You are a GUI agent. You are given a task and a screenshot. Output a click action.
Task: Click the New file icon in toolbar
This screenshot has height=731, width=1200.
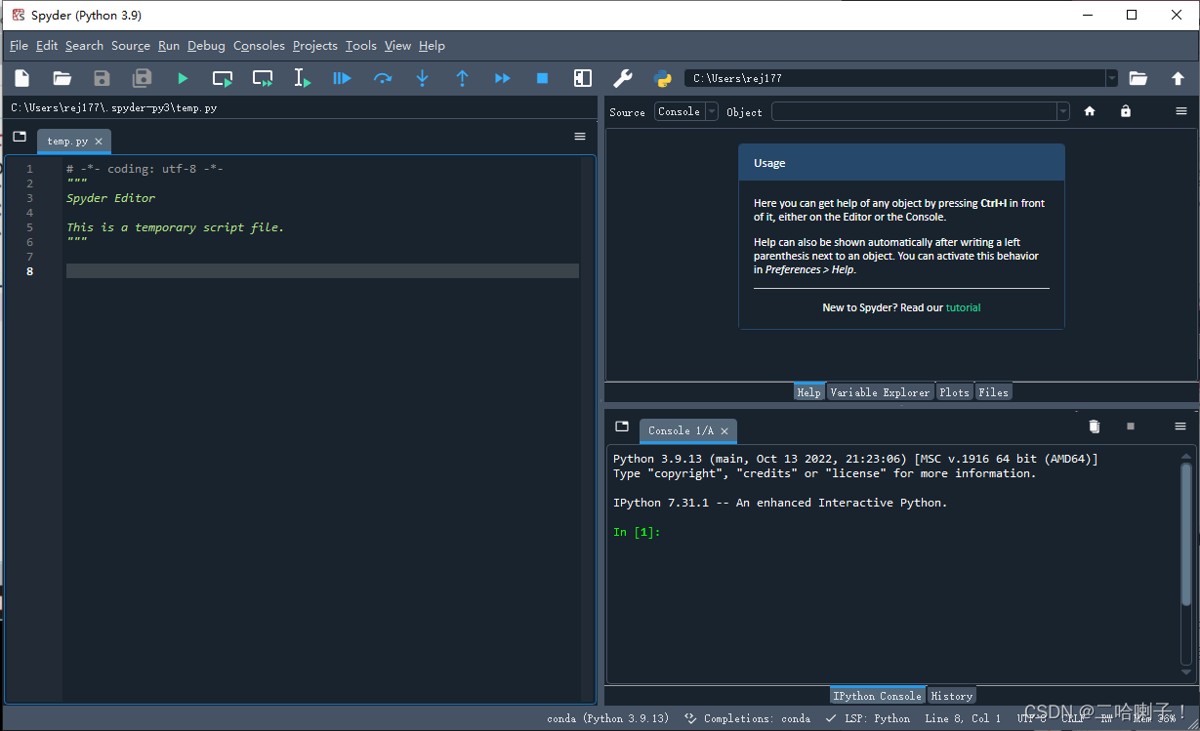(x=22, y=78)
